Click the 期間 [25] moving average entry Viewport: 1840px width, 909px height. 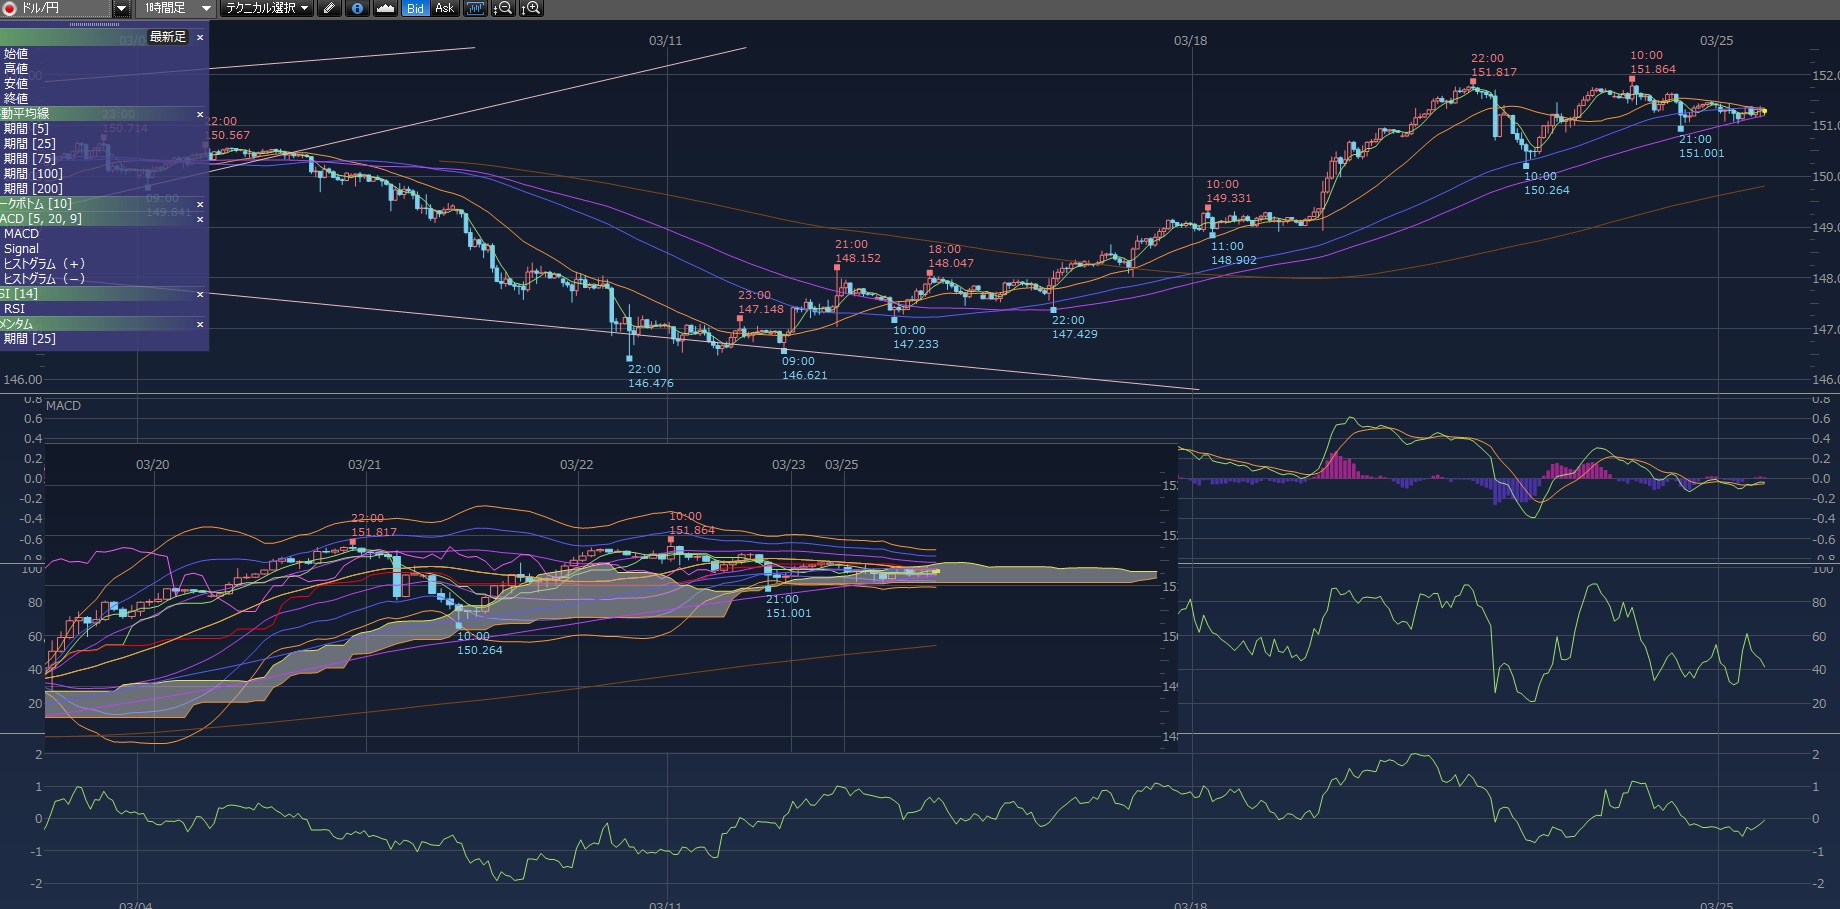click(x=30, y=143)
